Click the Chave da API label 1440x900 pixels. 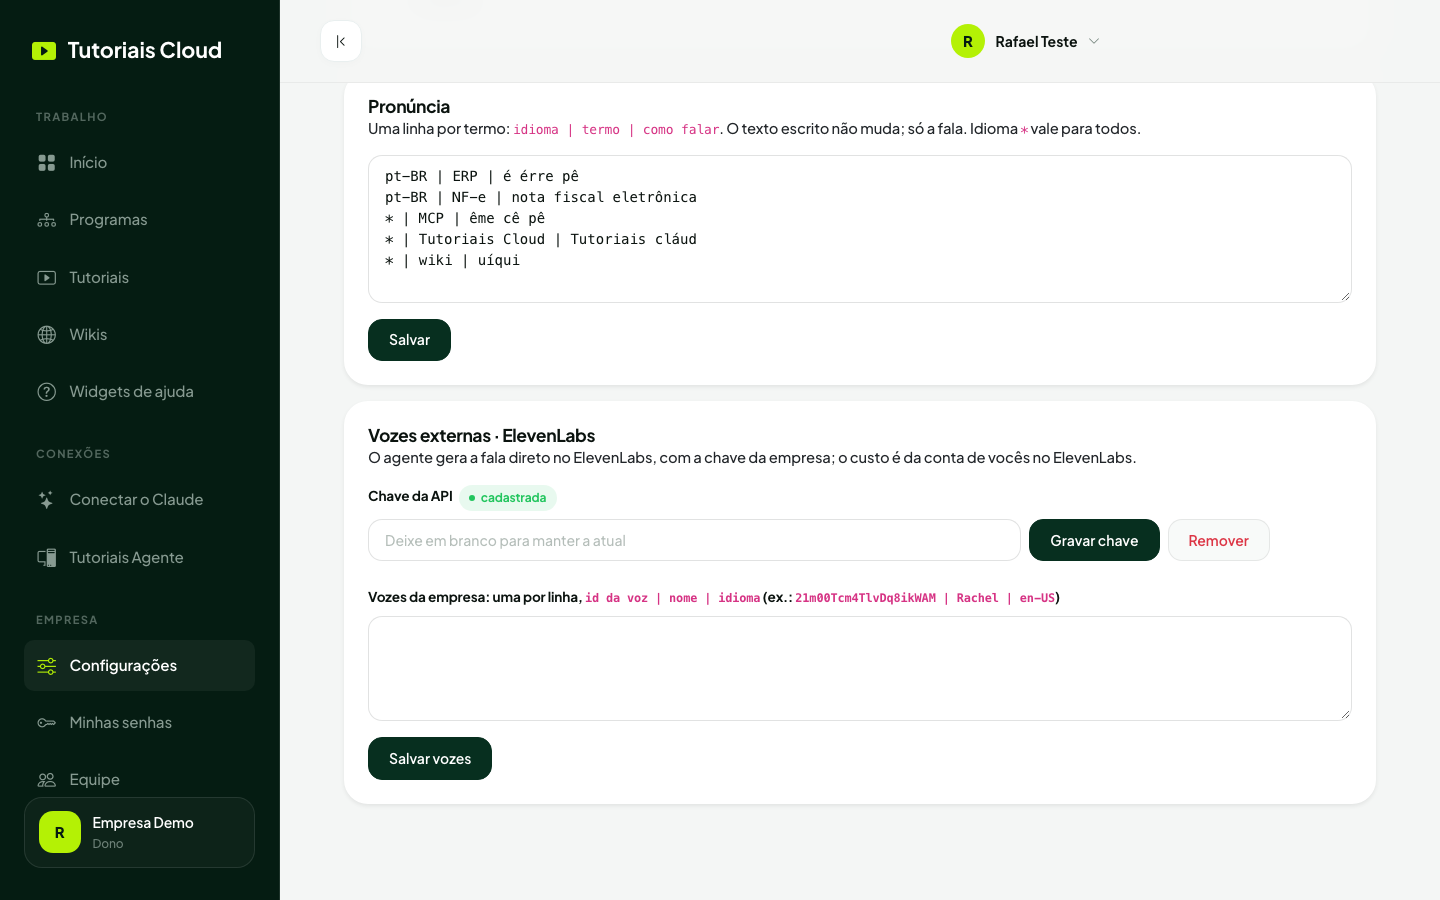click(410, 496)
